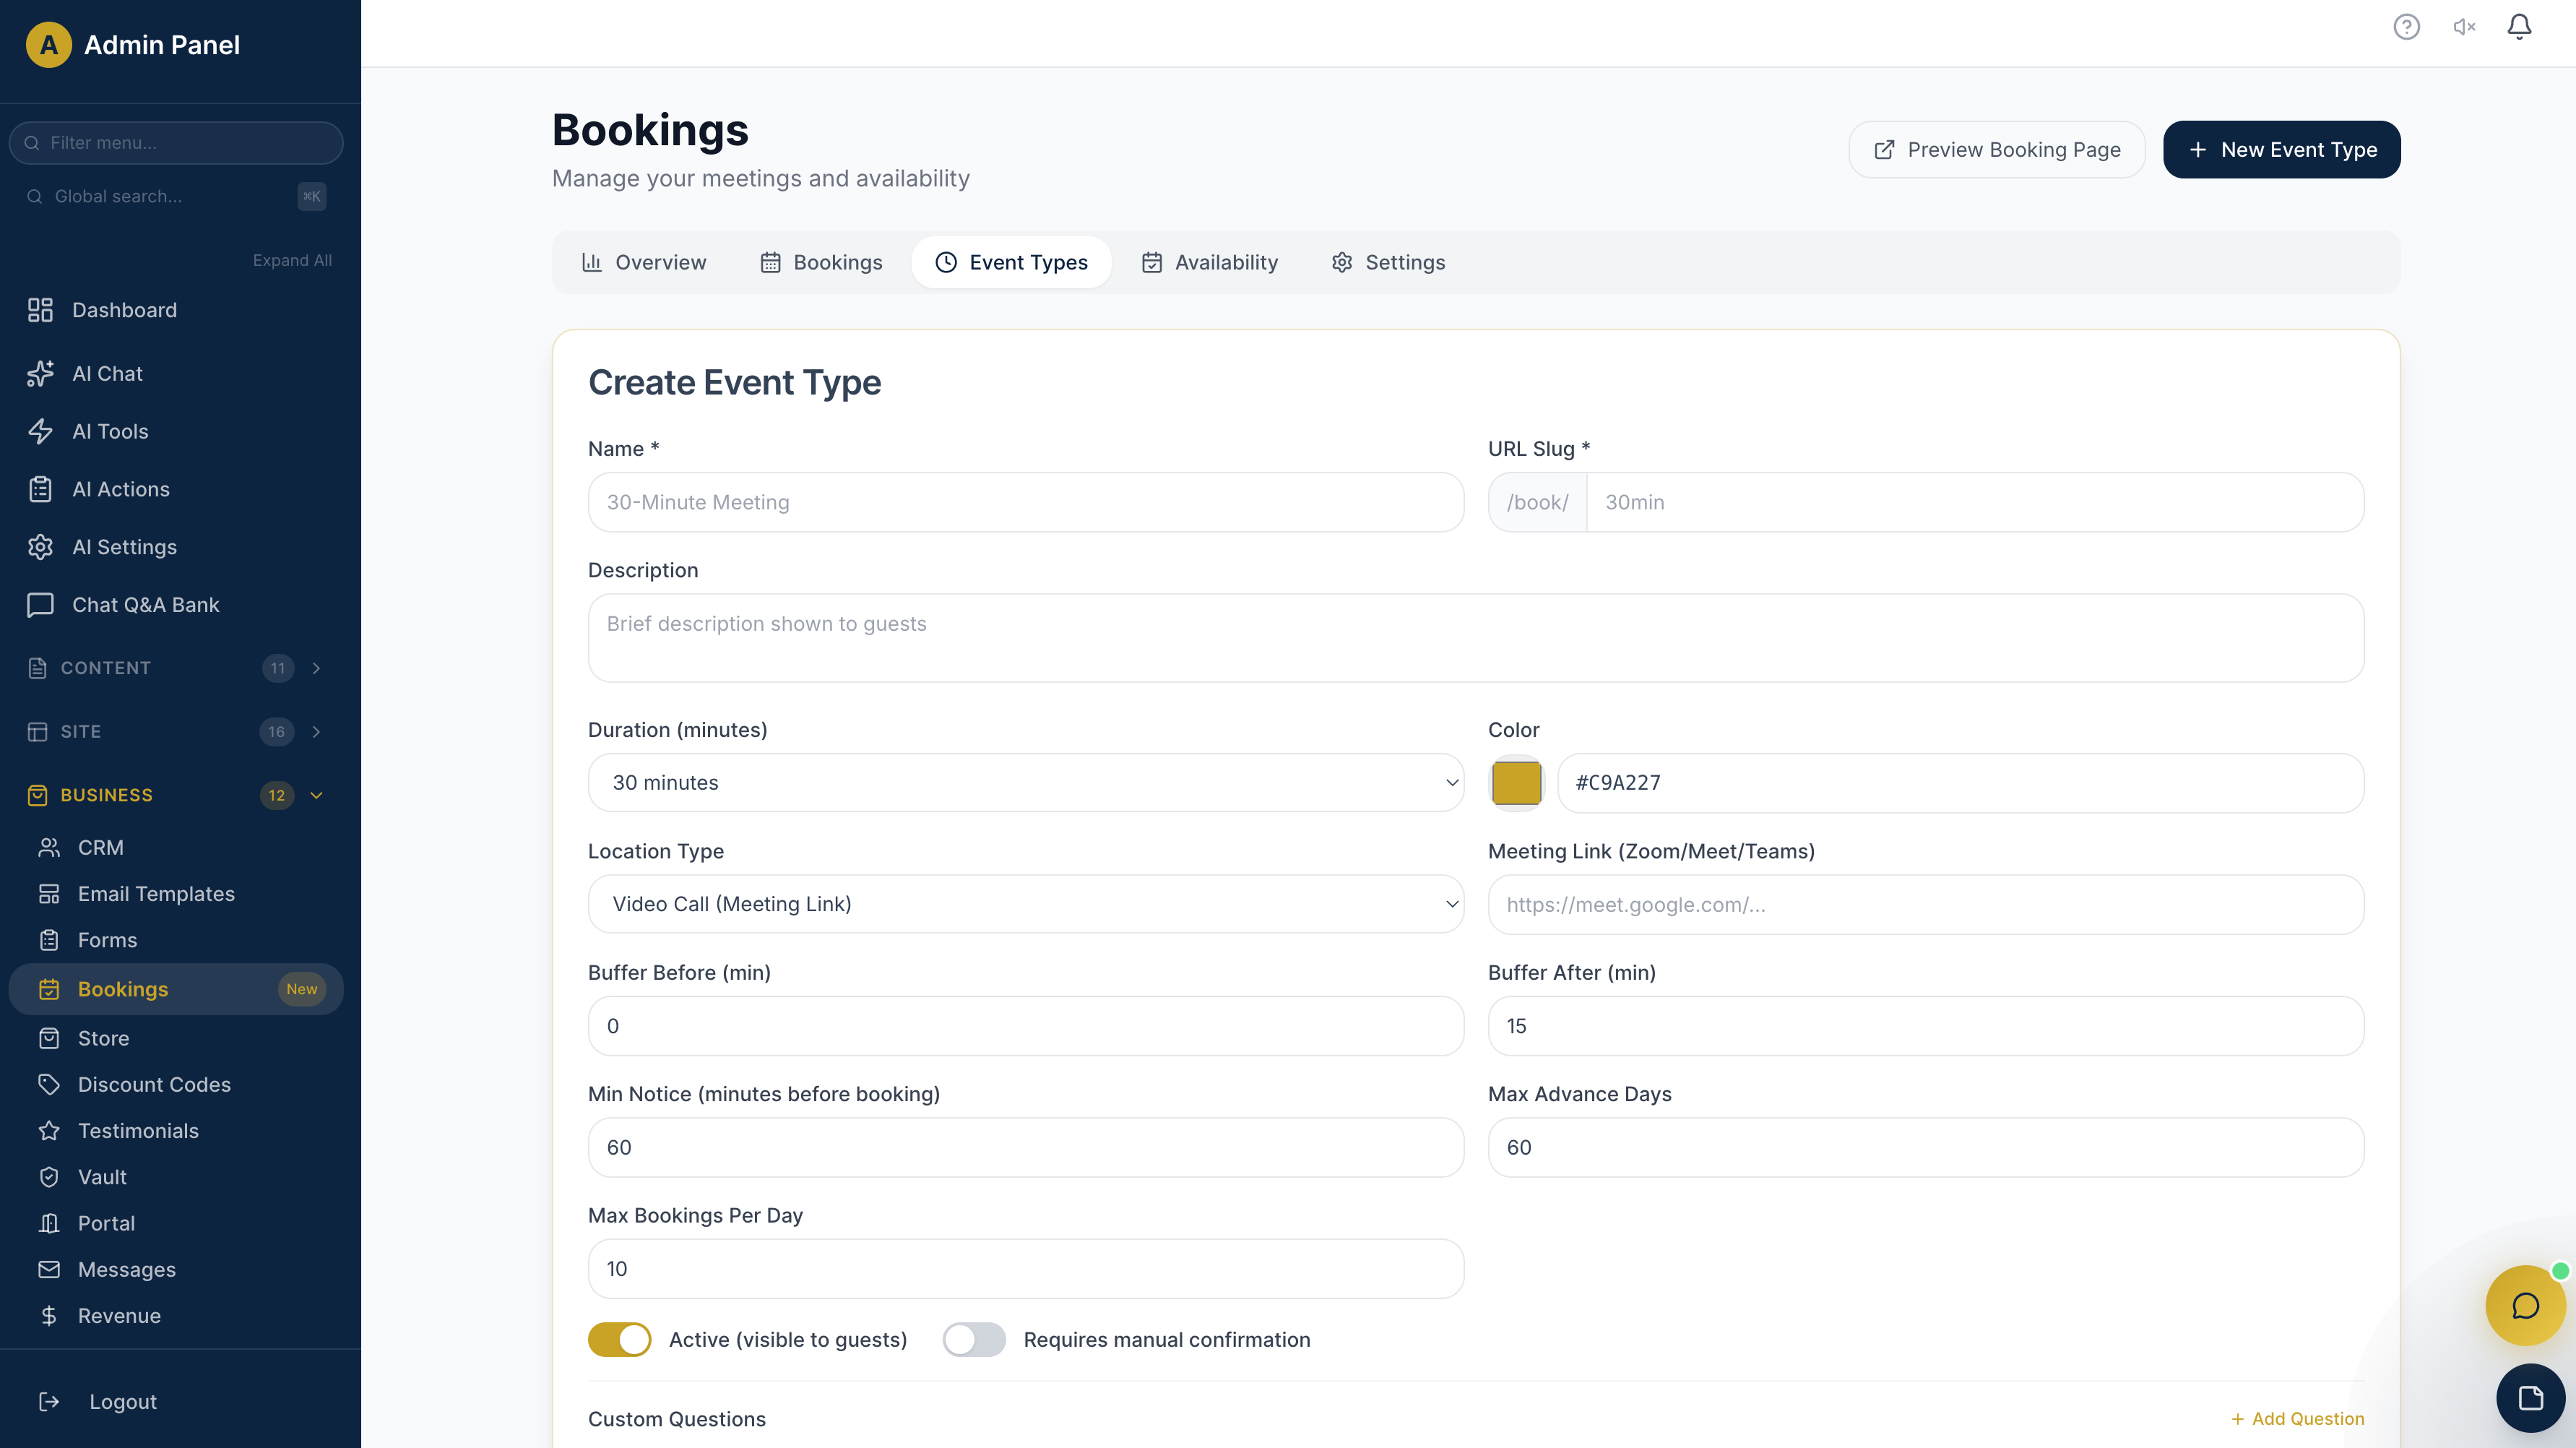This screenshot has height=1448, width=2576.
Task: Open the chat bubble widget
Action: (x=2526, y=1305)
